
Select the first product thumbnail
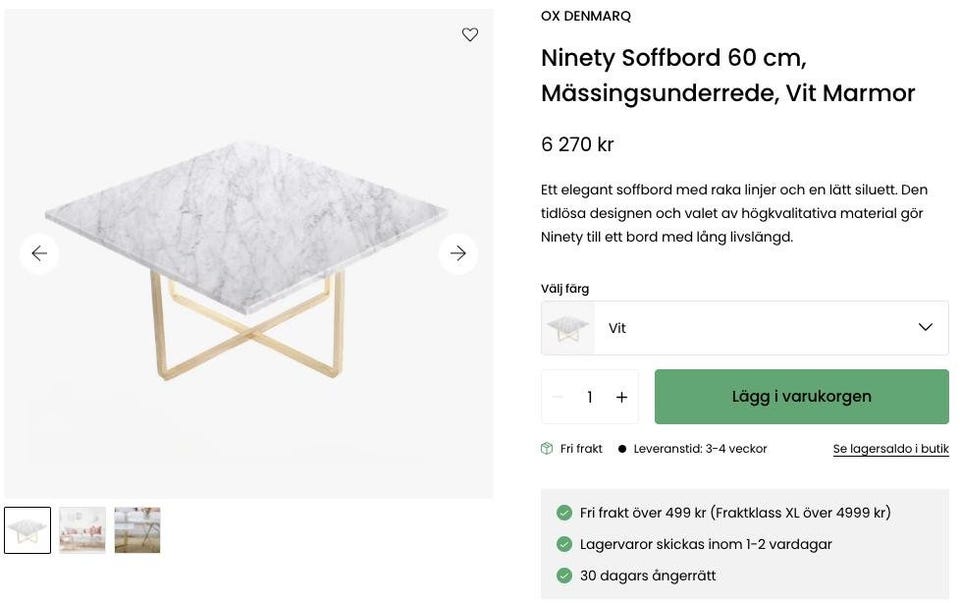coord(27,530)
